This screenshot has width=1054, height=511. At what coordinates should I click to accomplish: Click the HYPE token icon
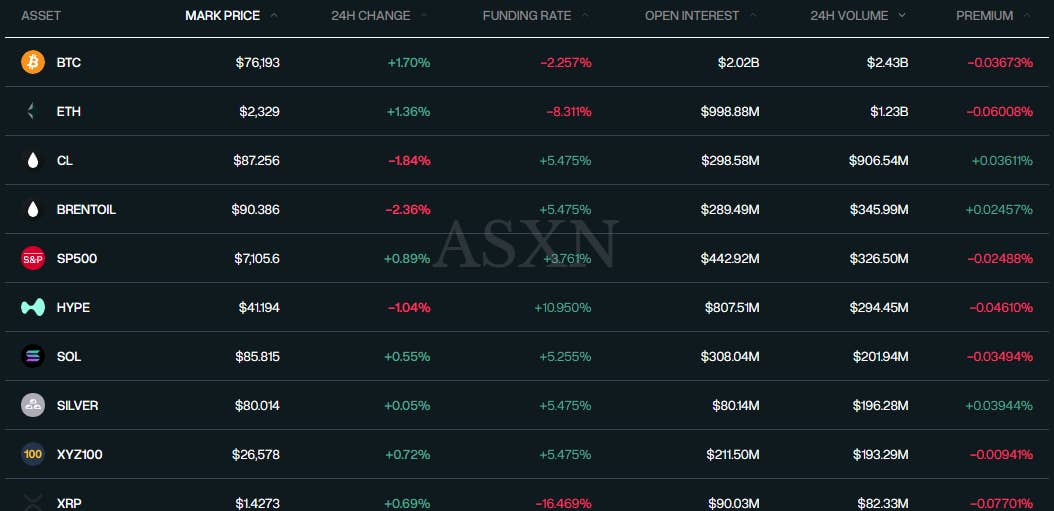click(x=33, y=307)
